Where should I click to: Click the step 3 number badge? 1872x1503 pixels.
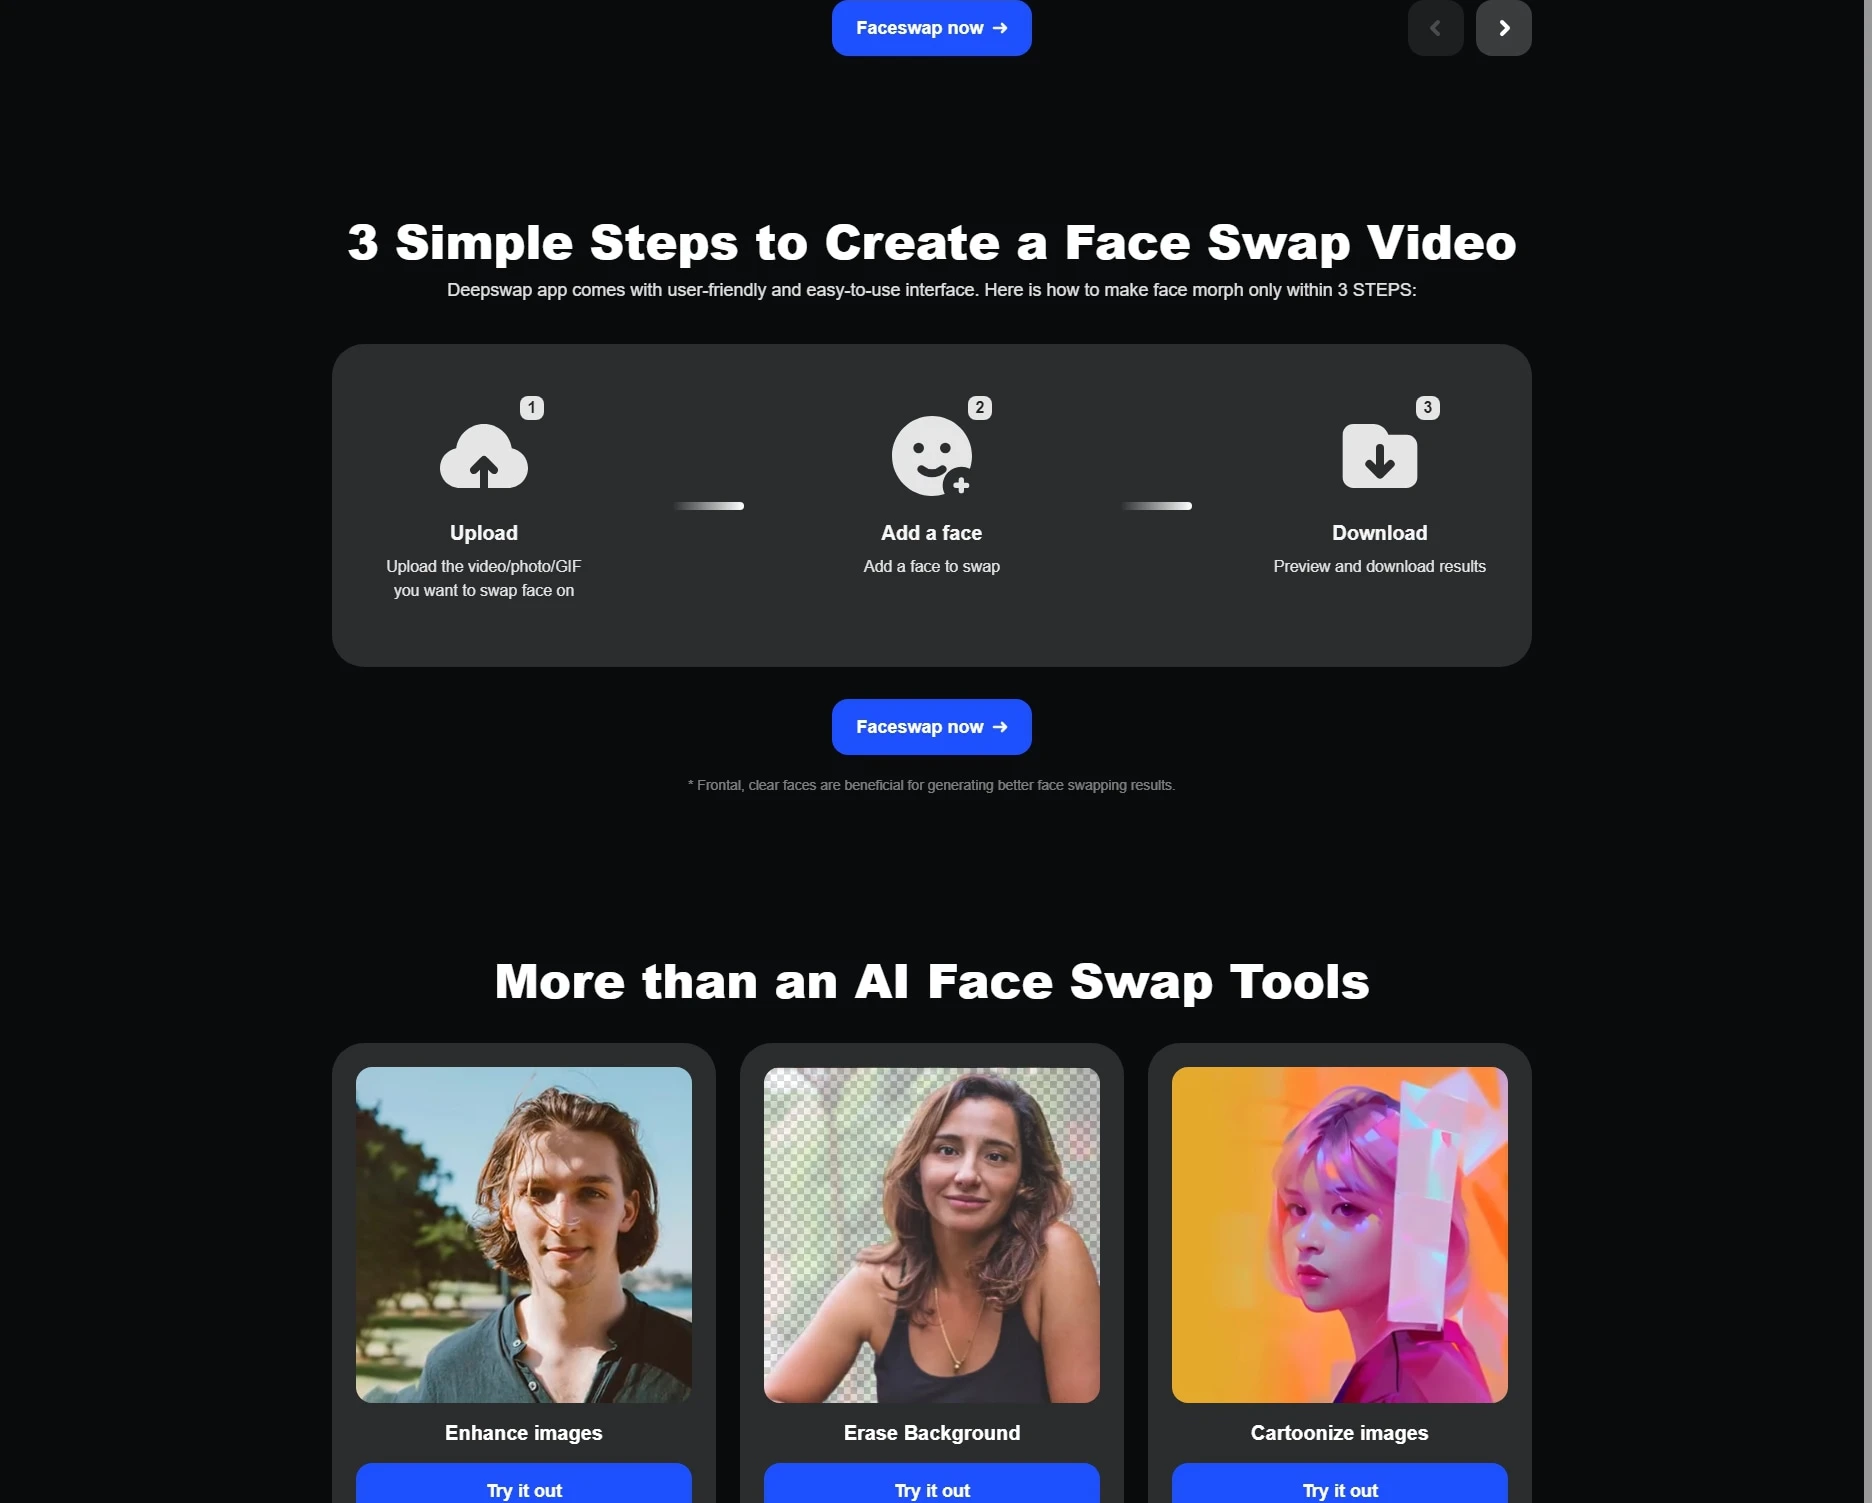click(1427, 407)
